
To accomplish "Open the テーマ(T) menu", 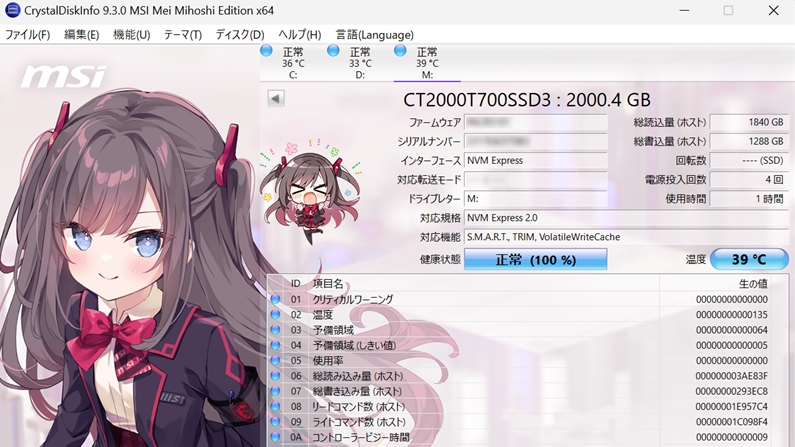I will 183,35.
